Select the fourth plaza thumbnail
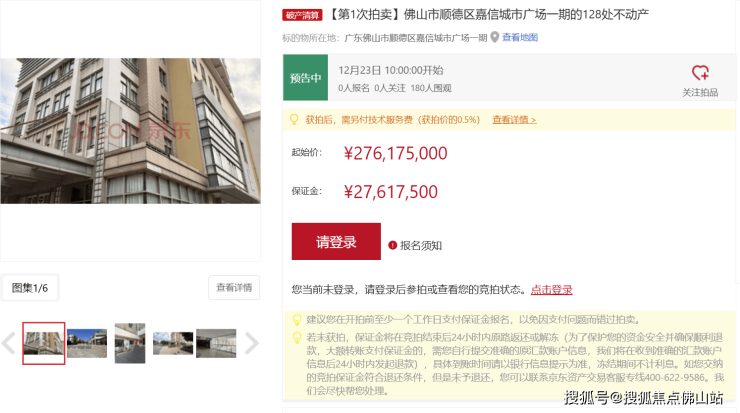 173,343
